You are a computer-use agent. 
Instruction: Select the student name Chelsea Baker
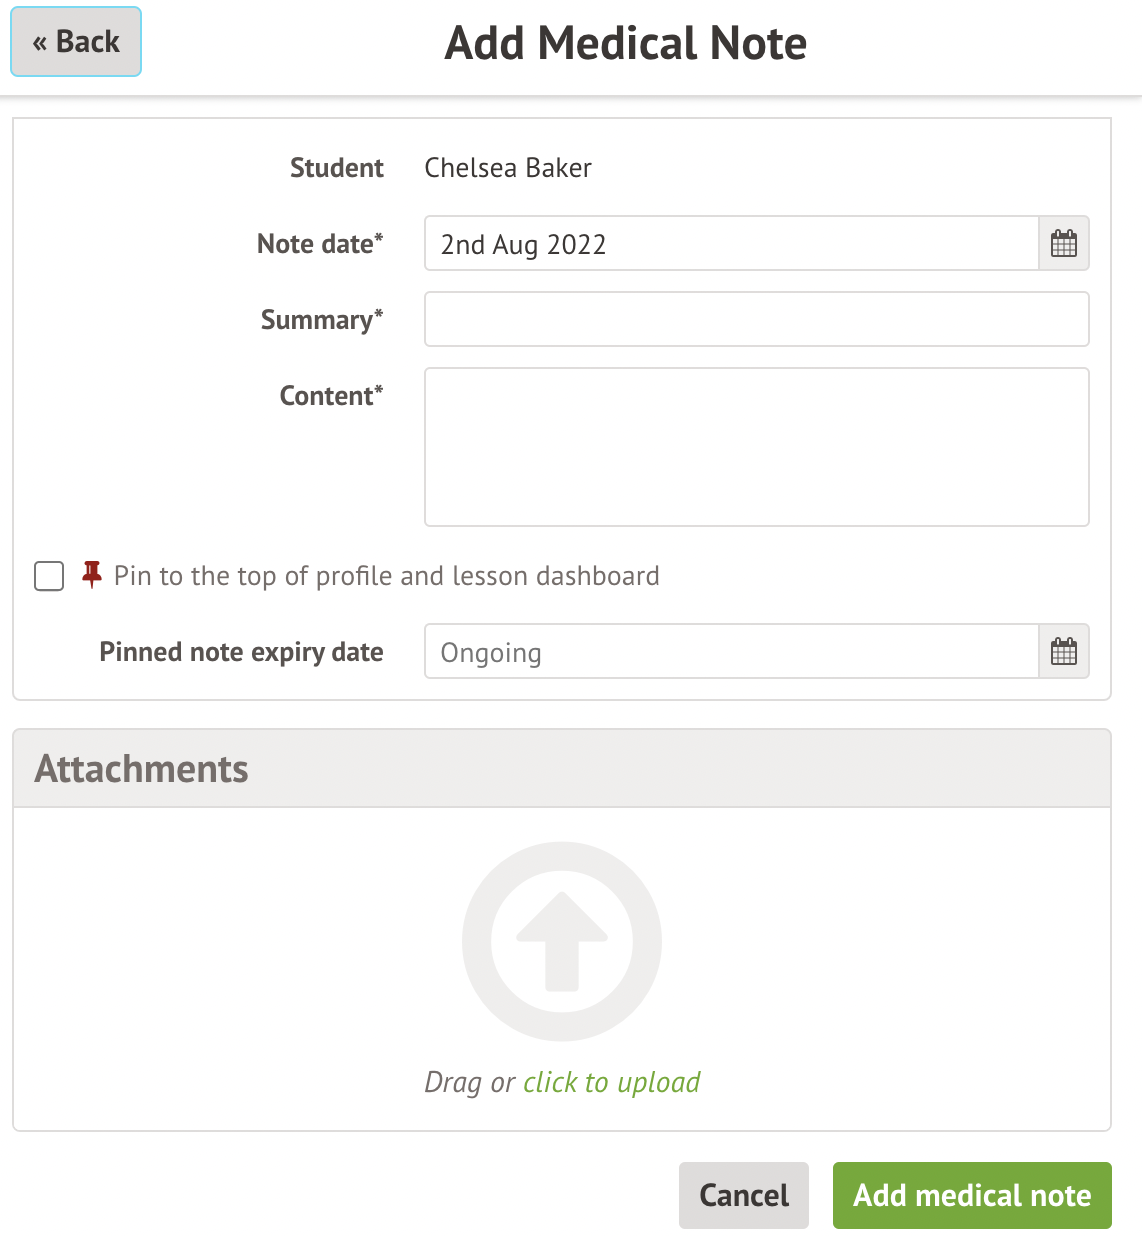pos(508,168)
